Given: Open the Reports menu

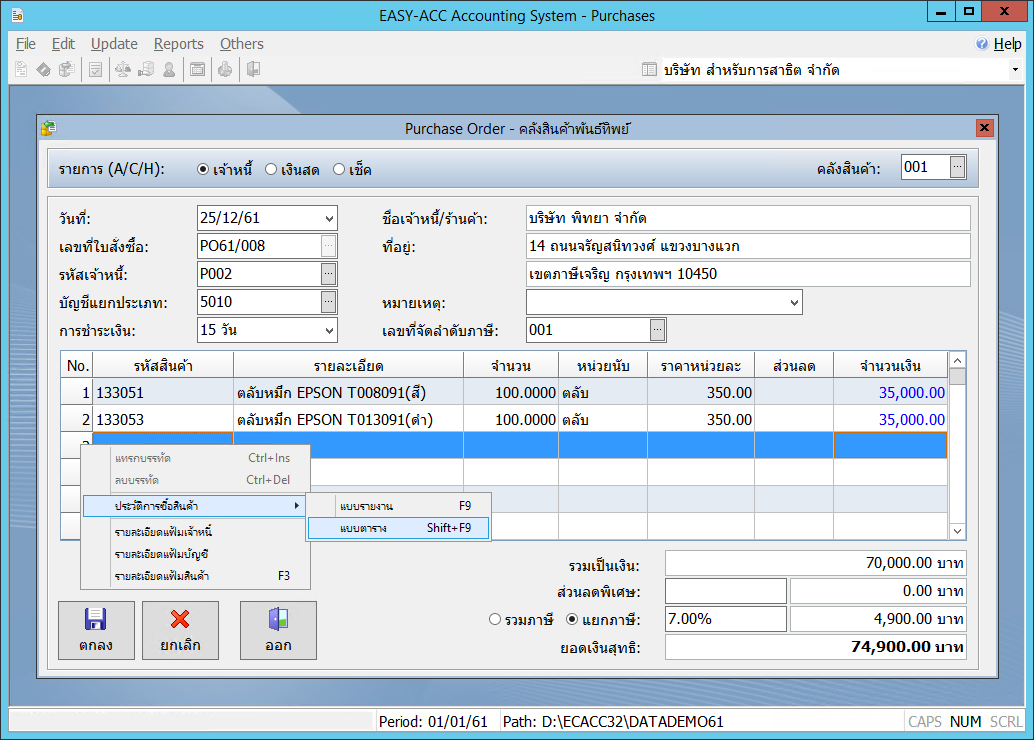Looking at the screenshot, I should (x=178, y=44).
